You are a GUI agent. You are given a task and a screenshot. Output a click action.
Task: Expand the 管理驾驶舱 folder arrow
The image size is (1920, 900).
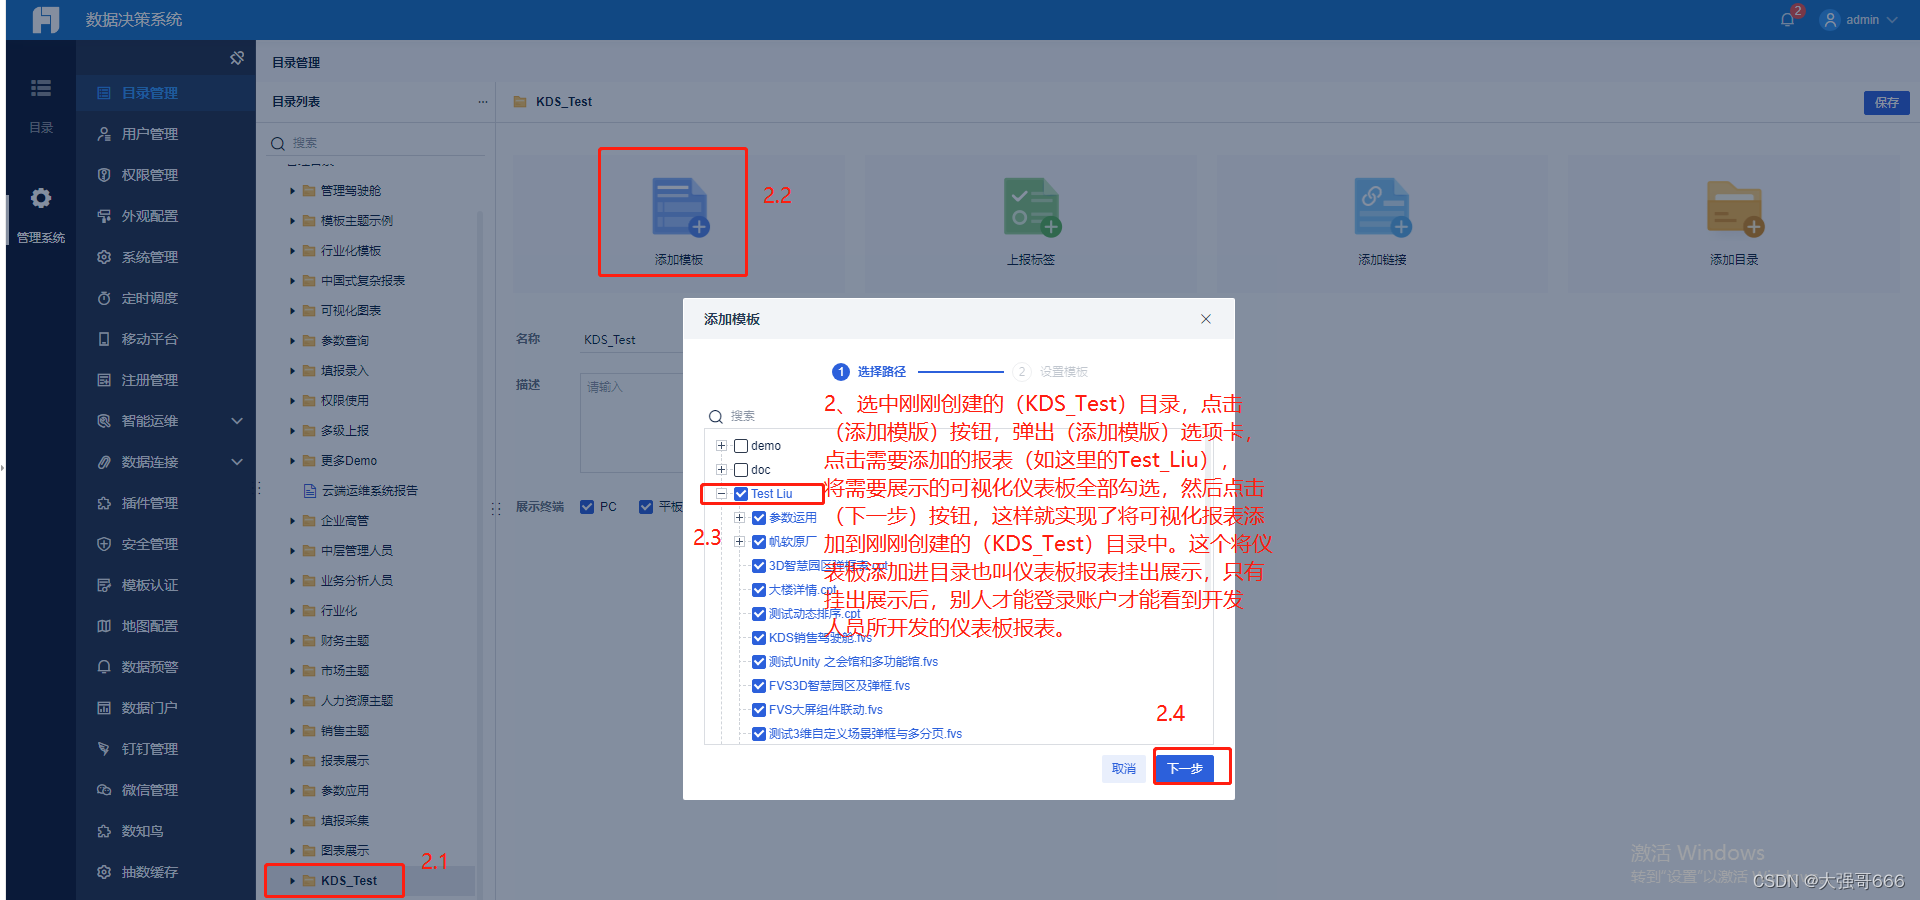click(x=293, y=191)
